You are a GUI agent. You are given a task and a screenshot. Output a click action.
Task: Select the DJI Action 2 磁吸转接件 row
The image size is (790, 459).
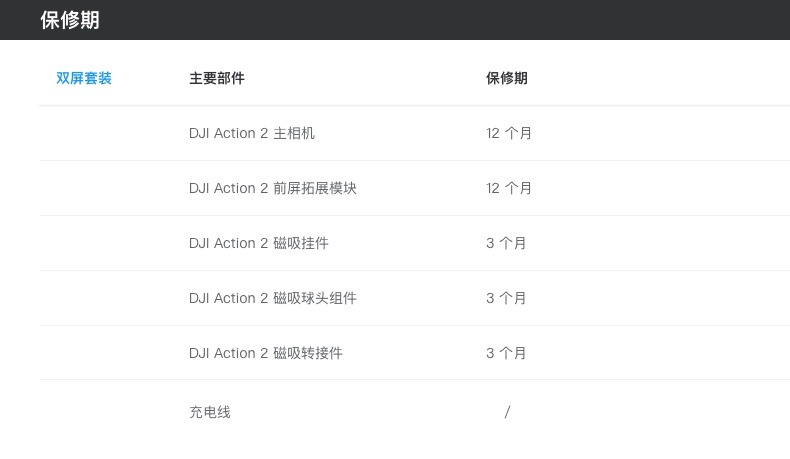(415, 353)
